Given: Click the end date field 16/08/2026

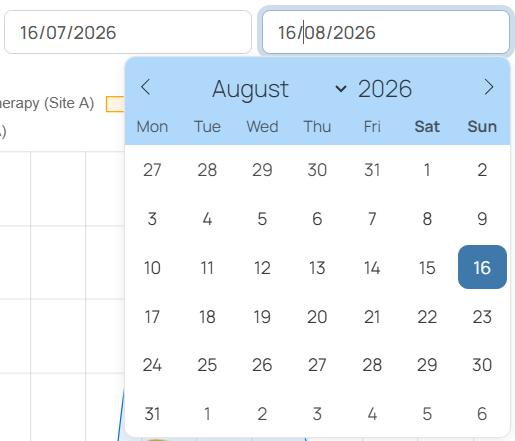Looking at the screenshot, I should (386, 32).
